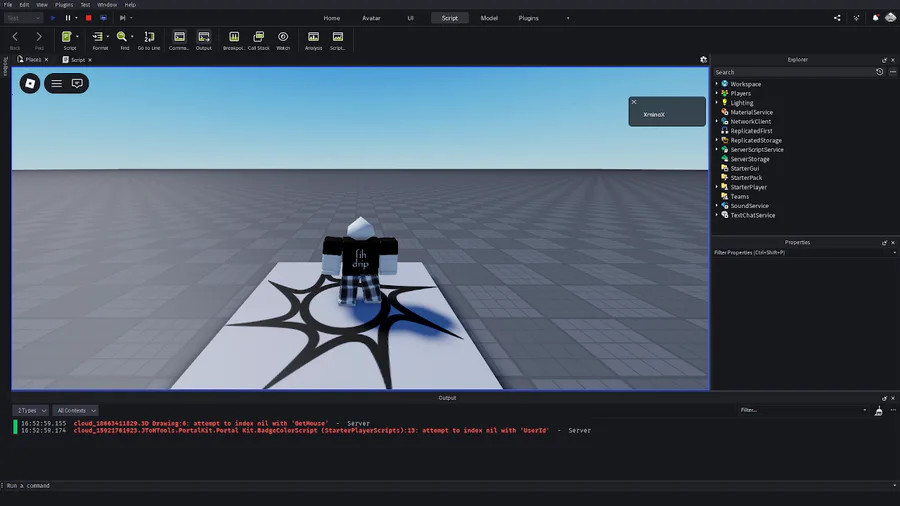Open the in-game Roblox menu button
The height and width of the screenshot is (506, 900).
point(30,84)
